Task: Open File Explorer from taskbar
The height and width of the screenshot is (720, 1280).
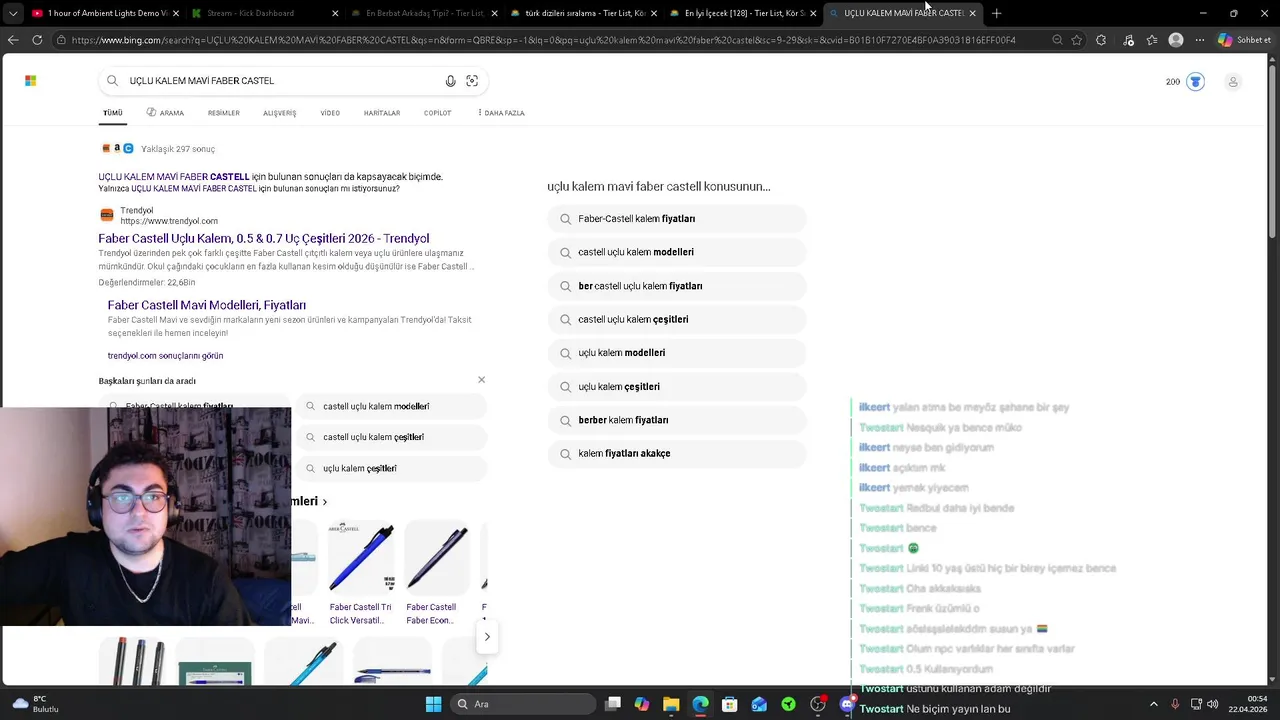Action: pos(671,704)
